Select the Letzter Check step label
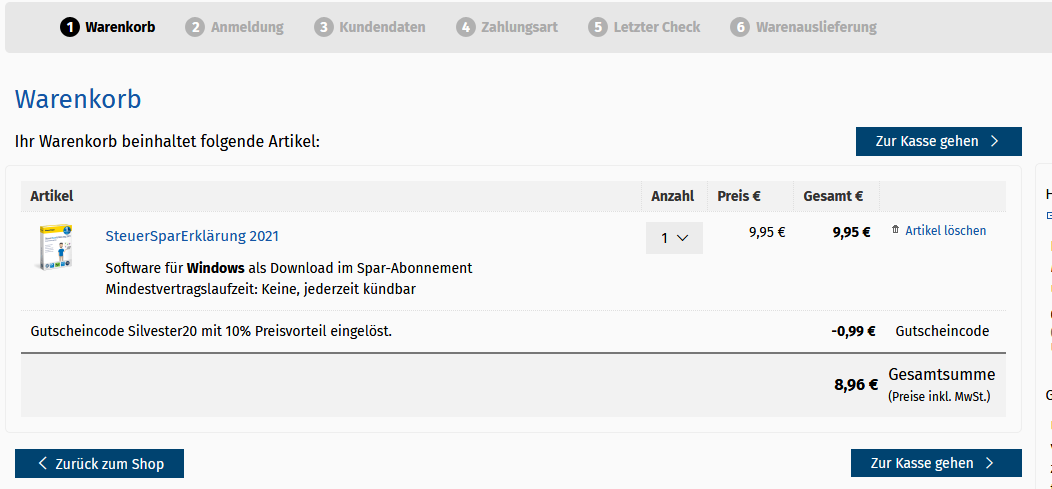Image resolution: width=1052 pixels, height=489 pixels. 657,28
